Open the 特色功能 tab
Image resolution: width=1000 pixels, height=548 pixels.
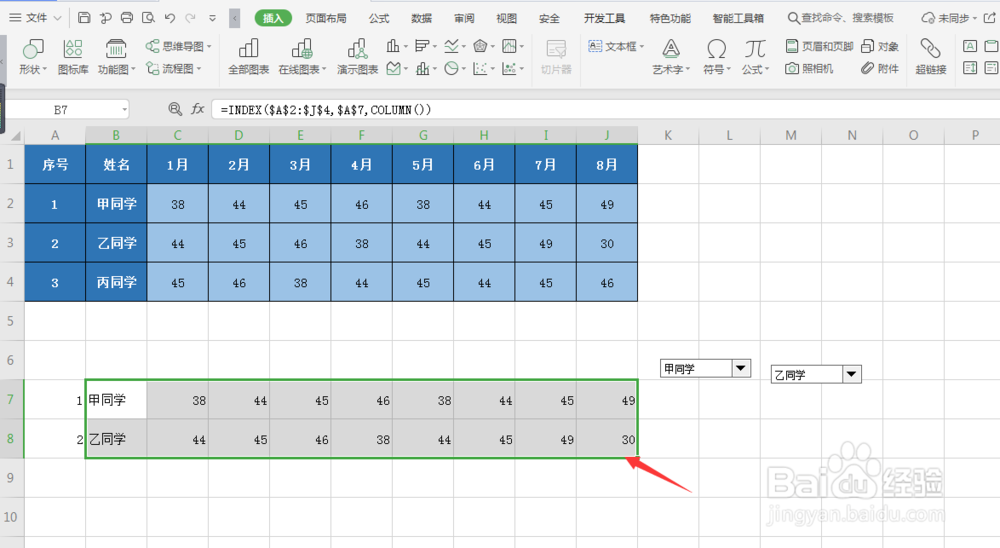[670, 18]
